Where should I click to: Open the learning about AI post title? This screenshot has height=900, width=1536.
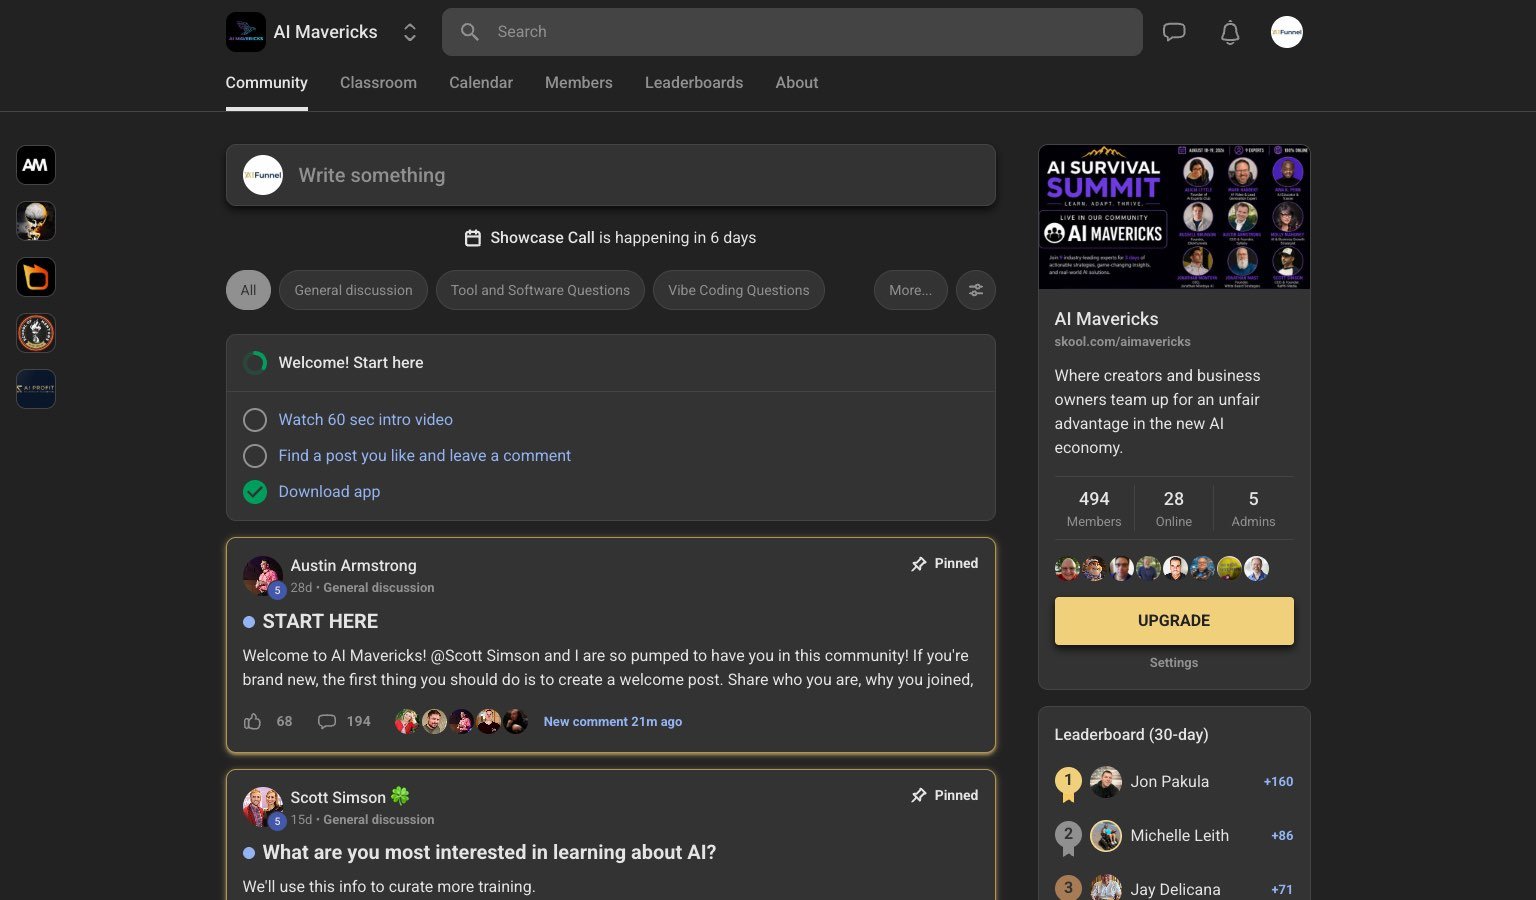(489, 853)
